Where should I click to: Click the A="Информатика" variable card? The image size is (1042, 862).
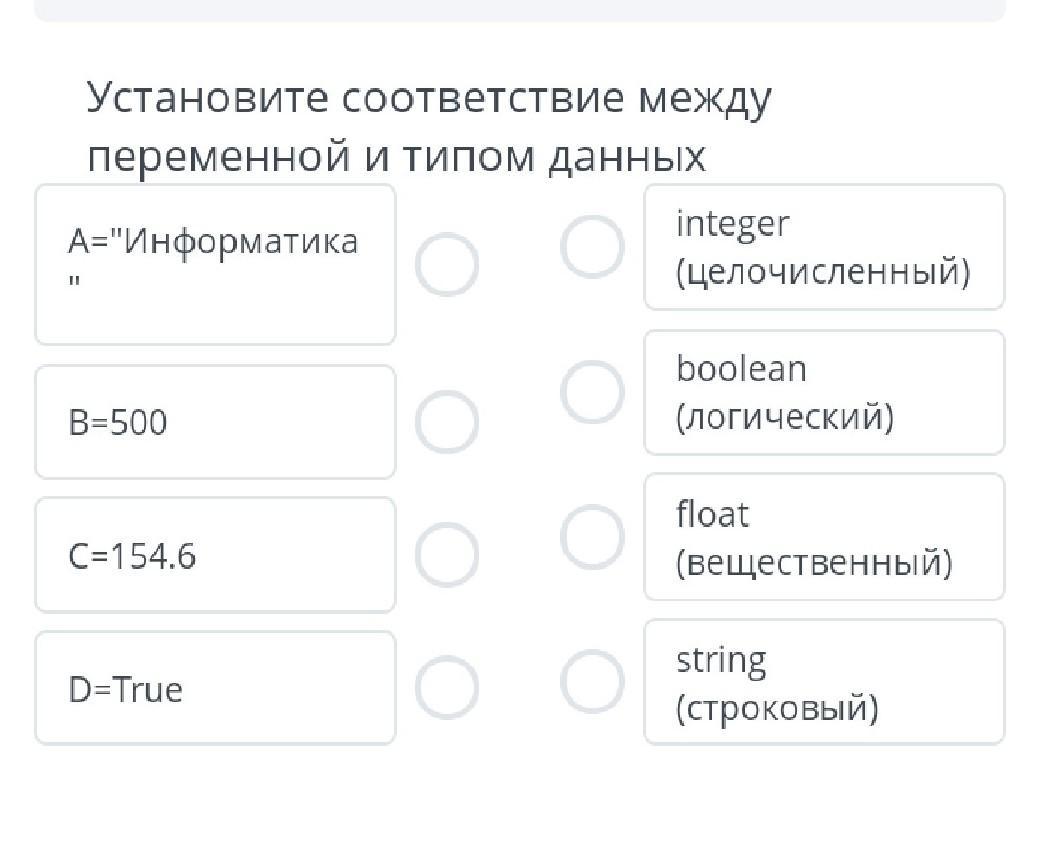pos(215,265)
